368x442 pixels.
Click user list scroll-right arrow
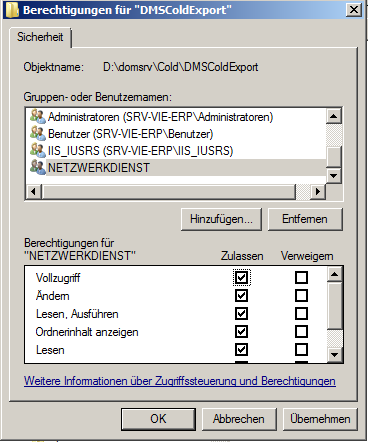318,191
